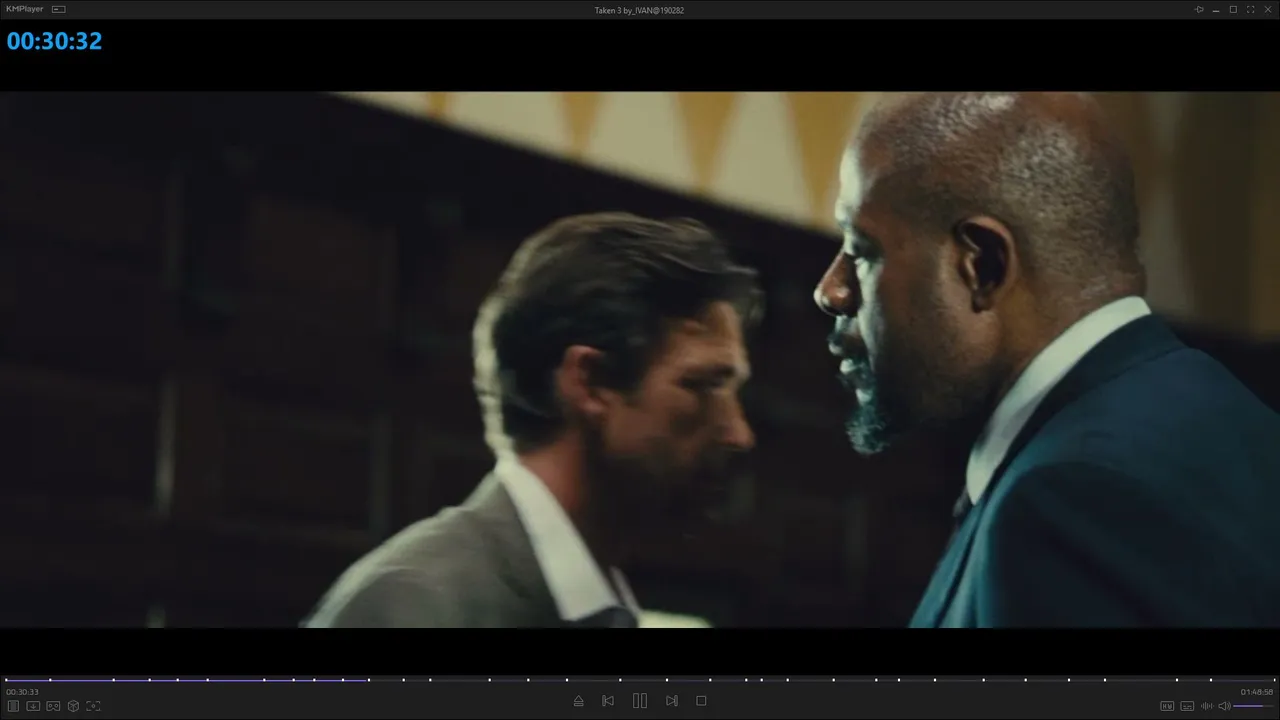Click the elapsed time 00:30:33

[x=22, y=692]
